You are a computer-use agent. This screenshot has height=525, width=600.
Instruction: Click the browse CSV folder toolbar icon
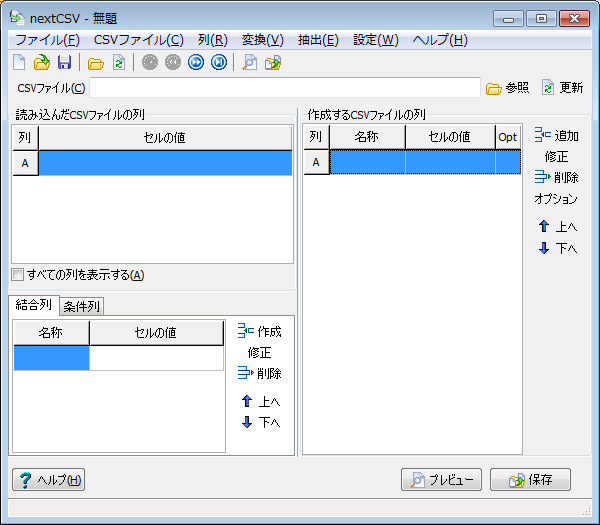(x=95, y=63)
